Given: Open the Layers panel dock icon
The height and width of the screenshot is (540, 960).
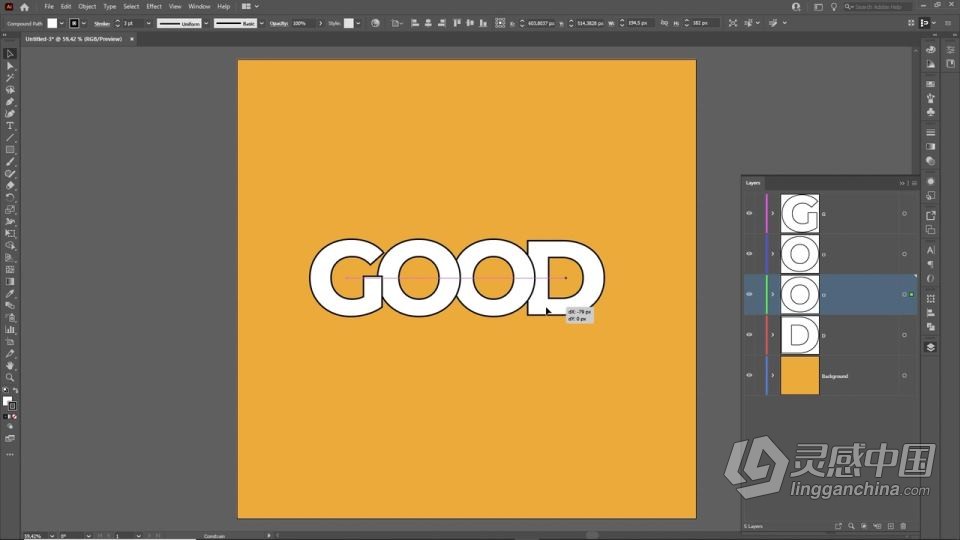Looking at the screenshot, I should click(931, 347).
